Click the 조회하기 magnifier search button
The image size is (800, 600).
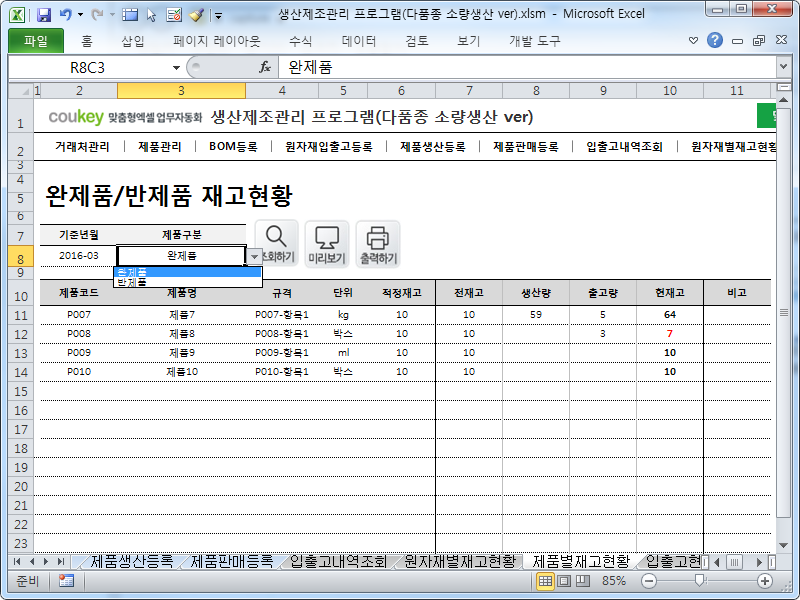[276, 243]
